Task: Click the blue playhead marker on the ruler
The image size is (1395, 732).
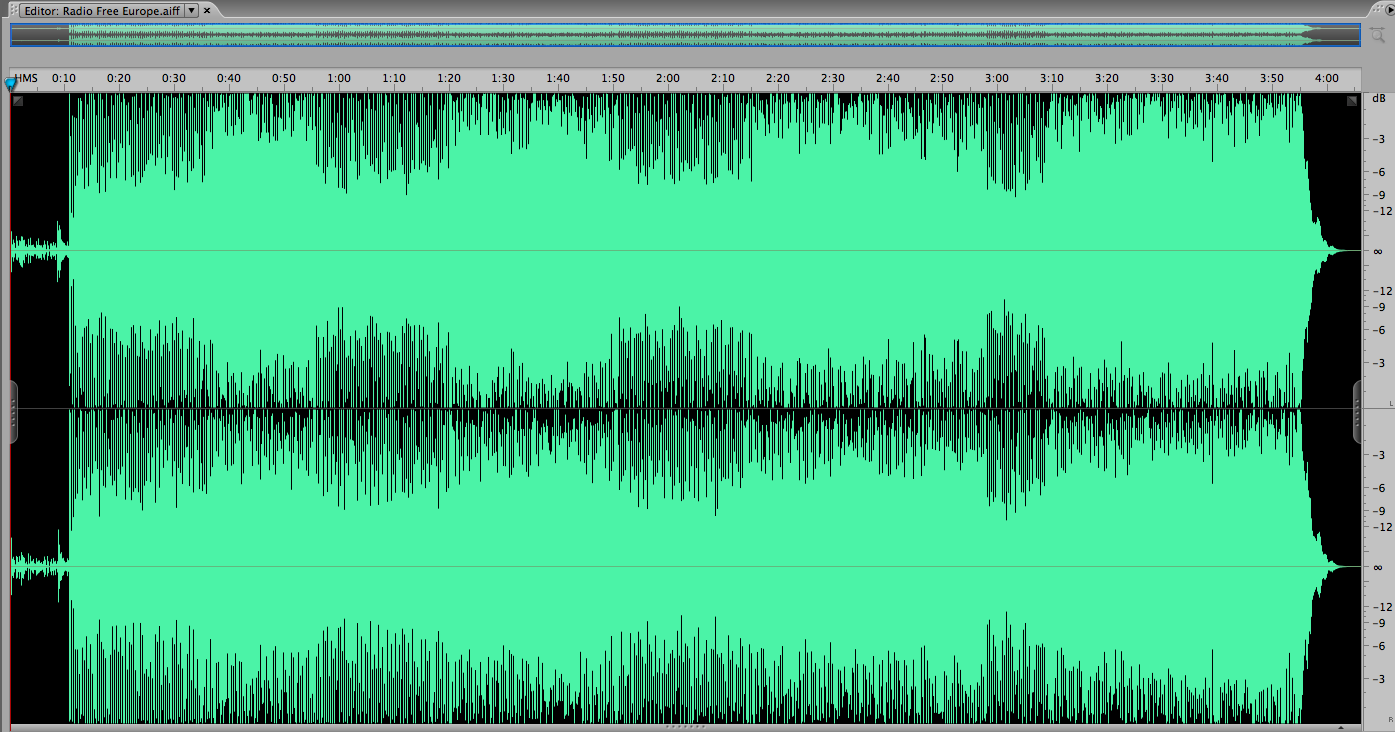Action: coord(11,84)
